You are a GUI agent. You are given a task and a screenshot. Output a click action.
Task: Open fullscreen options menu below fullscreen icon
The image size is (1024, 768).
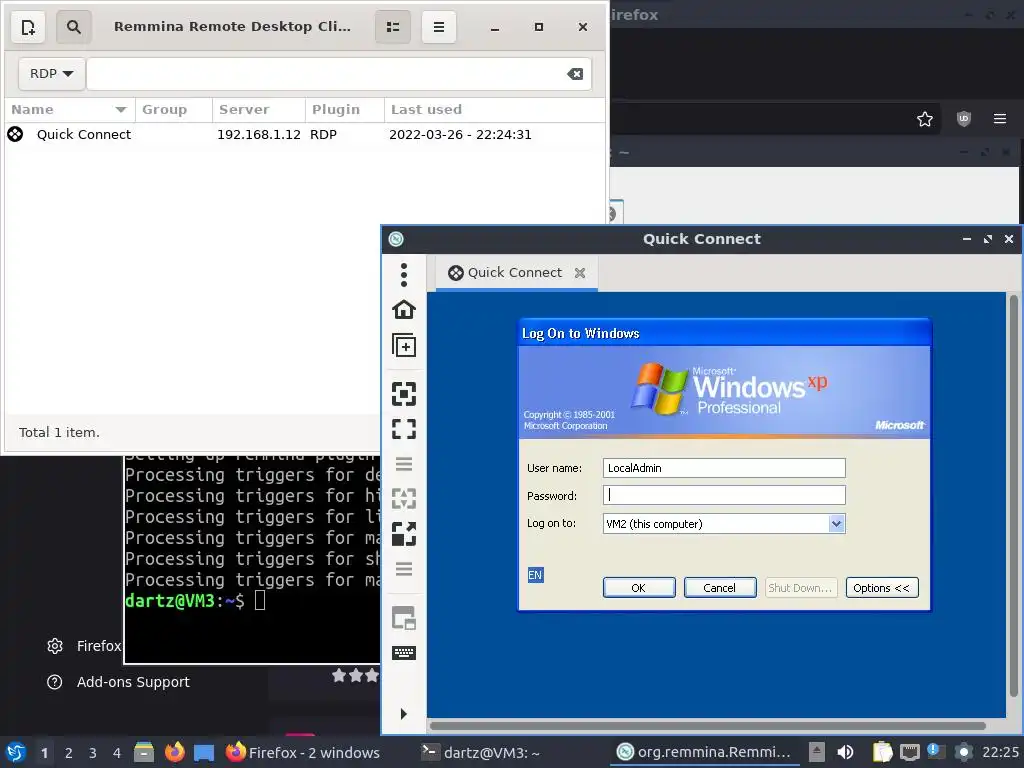[x=404, y=464]
